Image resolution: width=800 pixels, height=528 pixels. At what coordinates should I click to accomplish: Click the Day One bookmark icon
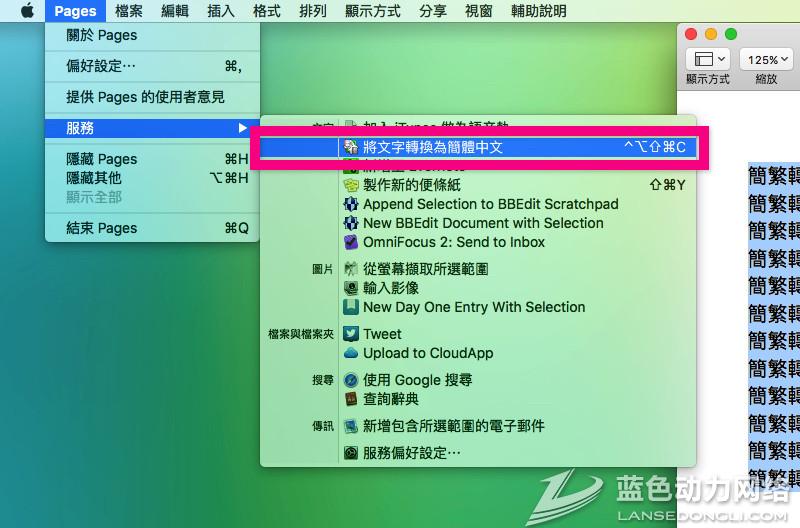(351, 307)
